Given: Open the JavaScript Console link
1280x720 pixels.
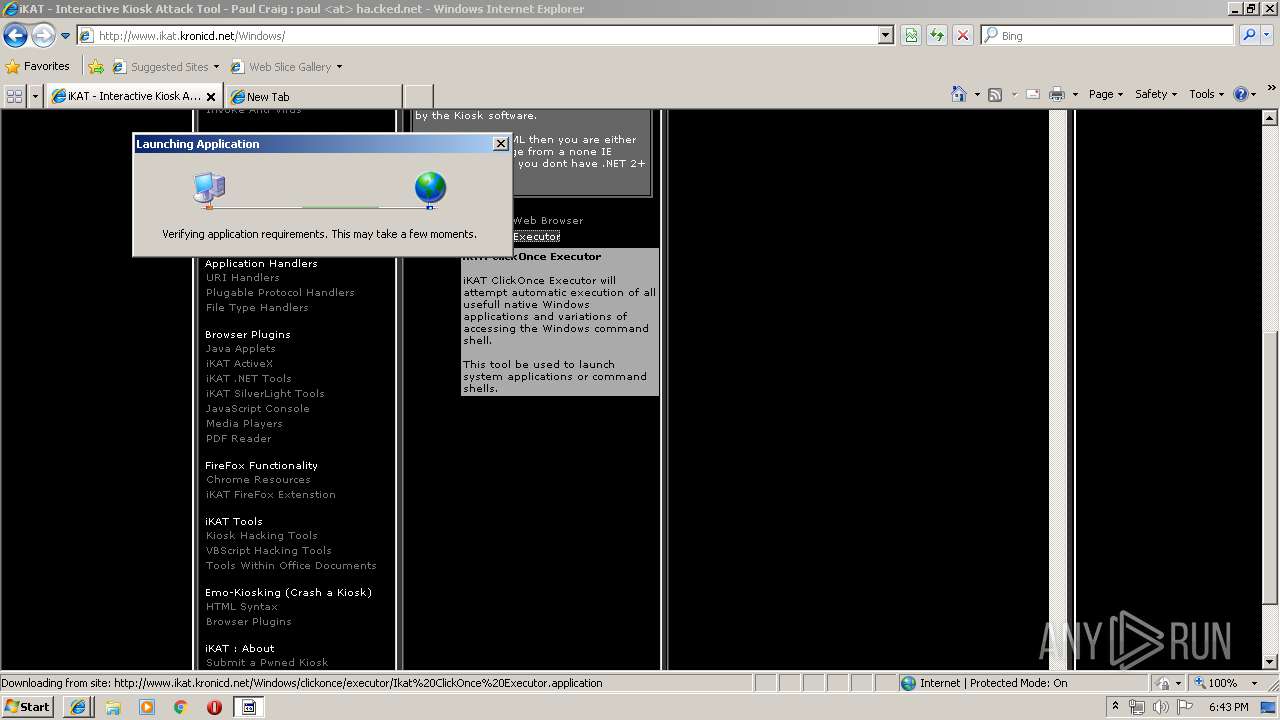Looking at the screenshot, I should pyautogui.click(x=258, y=409).
